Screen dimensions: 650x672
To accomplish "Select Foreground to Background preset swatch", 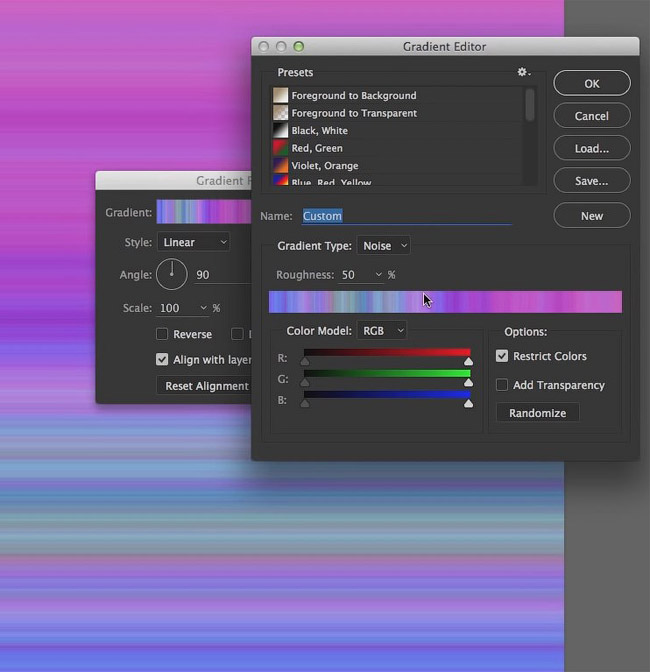I will tap(281, 95).
